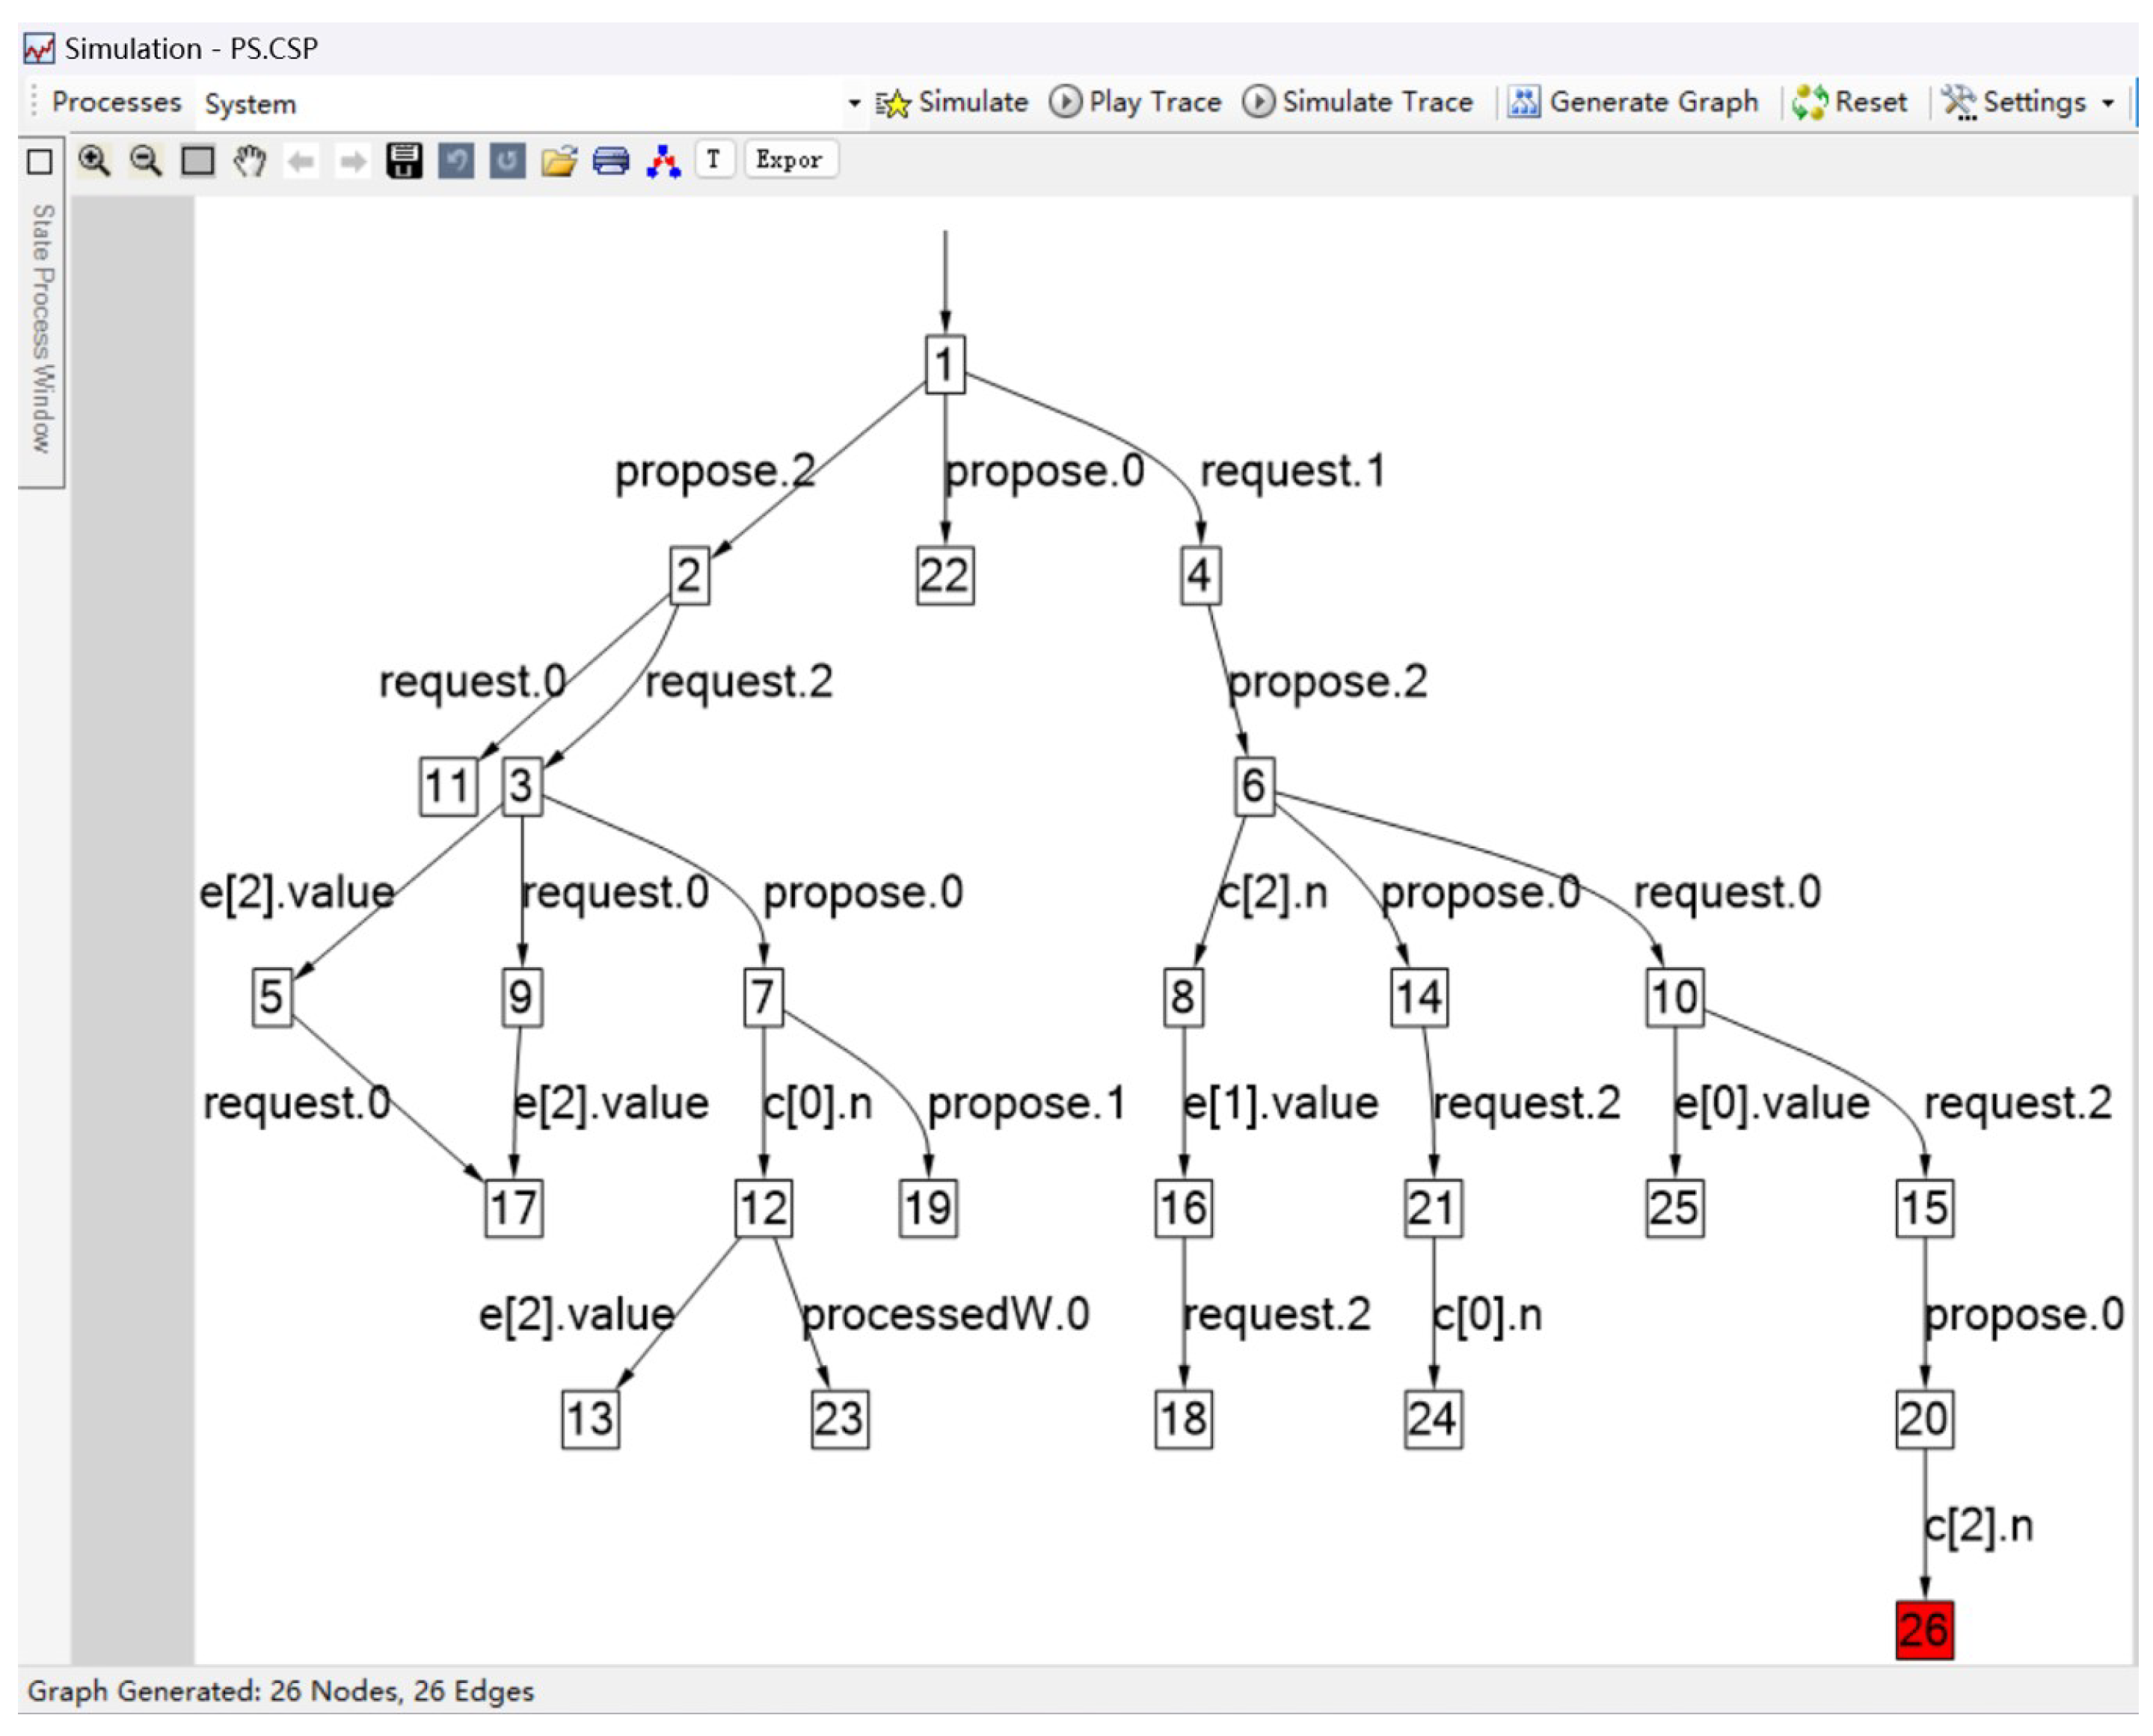
Task: Select the red node 26
Action: click(x=1925, y=1630)
